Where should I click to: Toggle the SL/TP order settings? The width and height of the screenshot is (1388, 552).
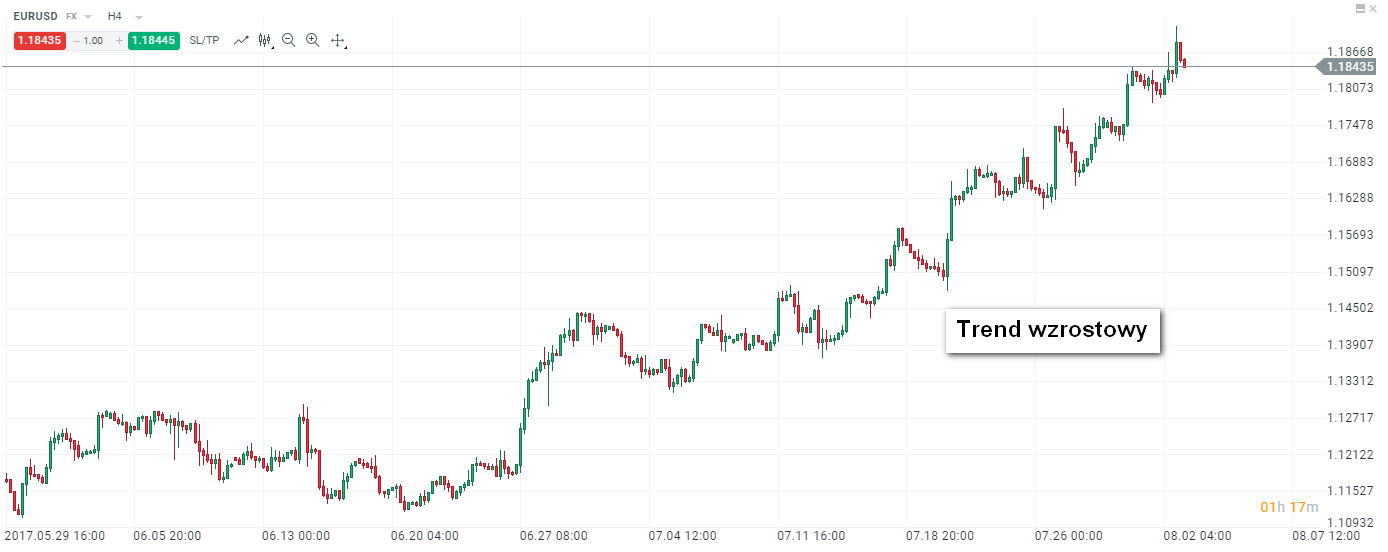[x=204, y=41]
